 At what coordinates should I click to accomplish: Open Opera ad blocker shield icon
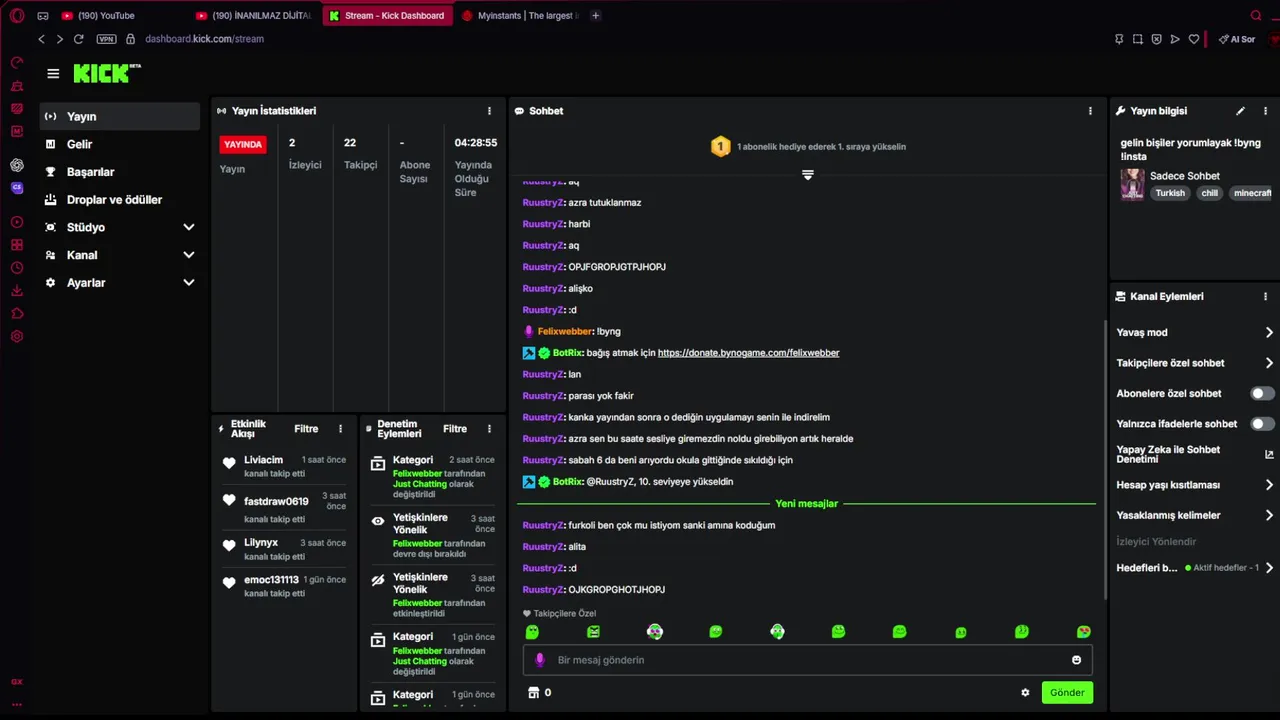[1157, 39]
